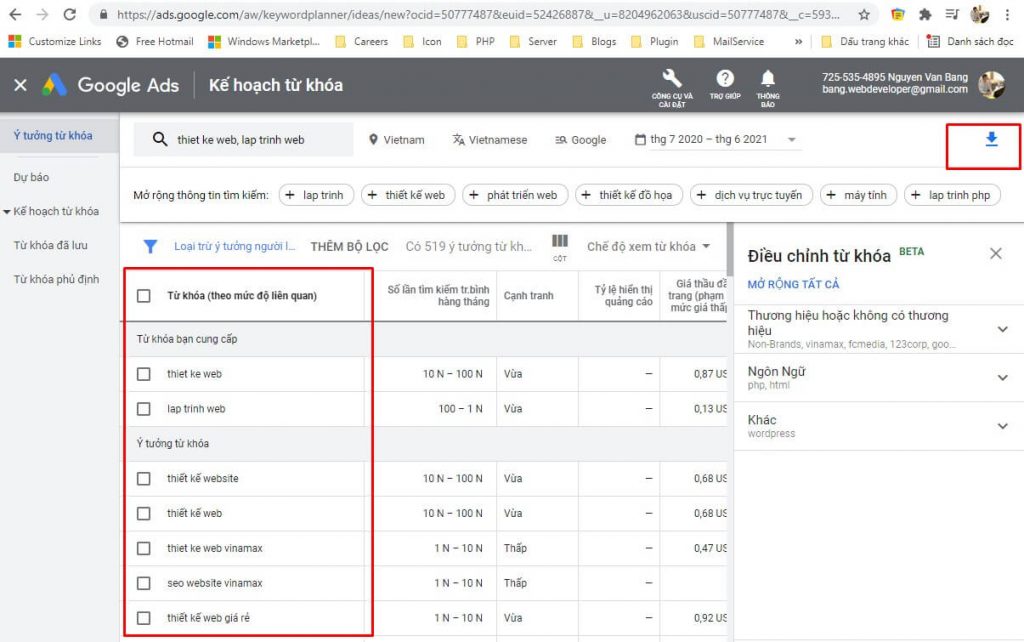The width and height of the screenshot is (1024, 642).
Task: Add the phát triển web suggestion chip
Action: [515, 195]
